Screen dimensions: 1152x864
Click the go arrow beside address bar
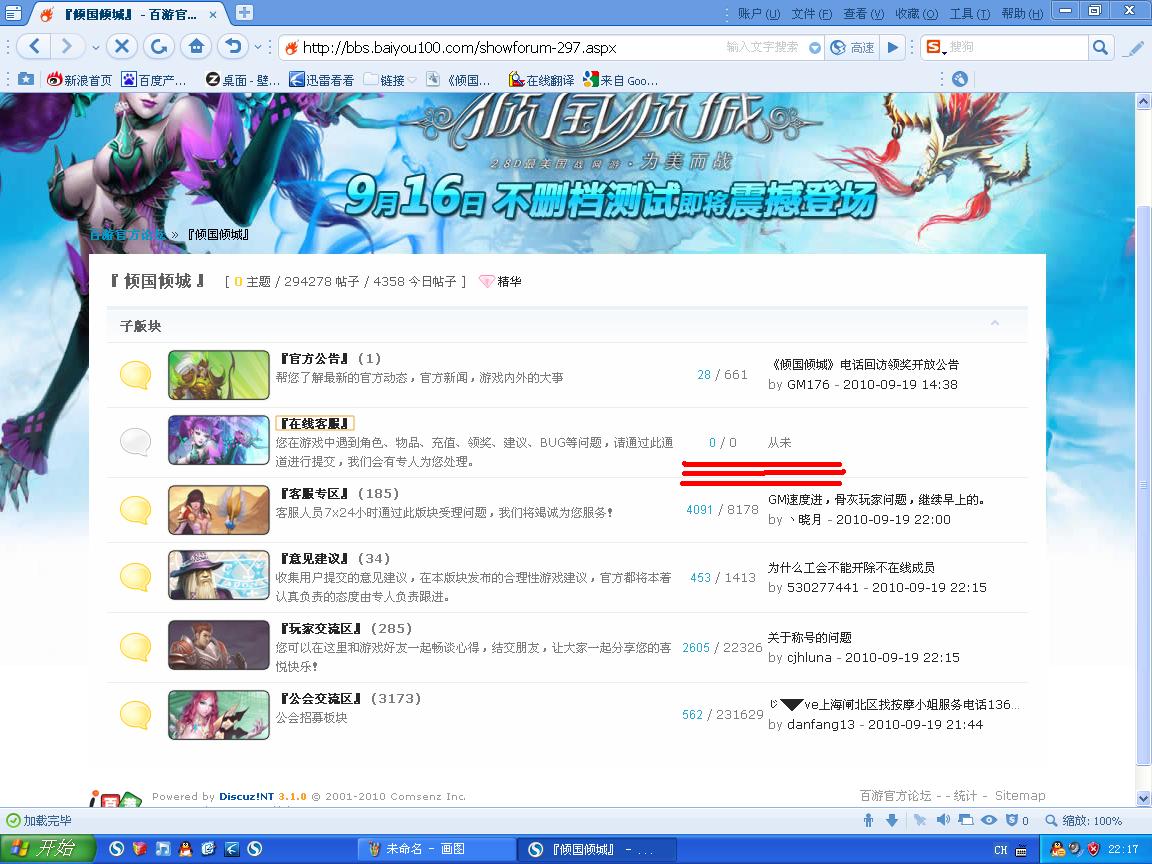click(x=893, y=47)
